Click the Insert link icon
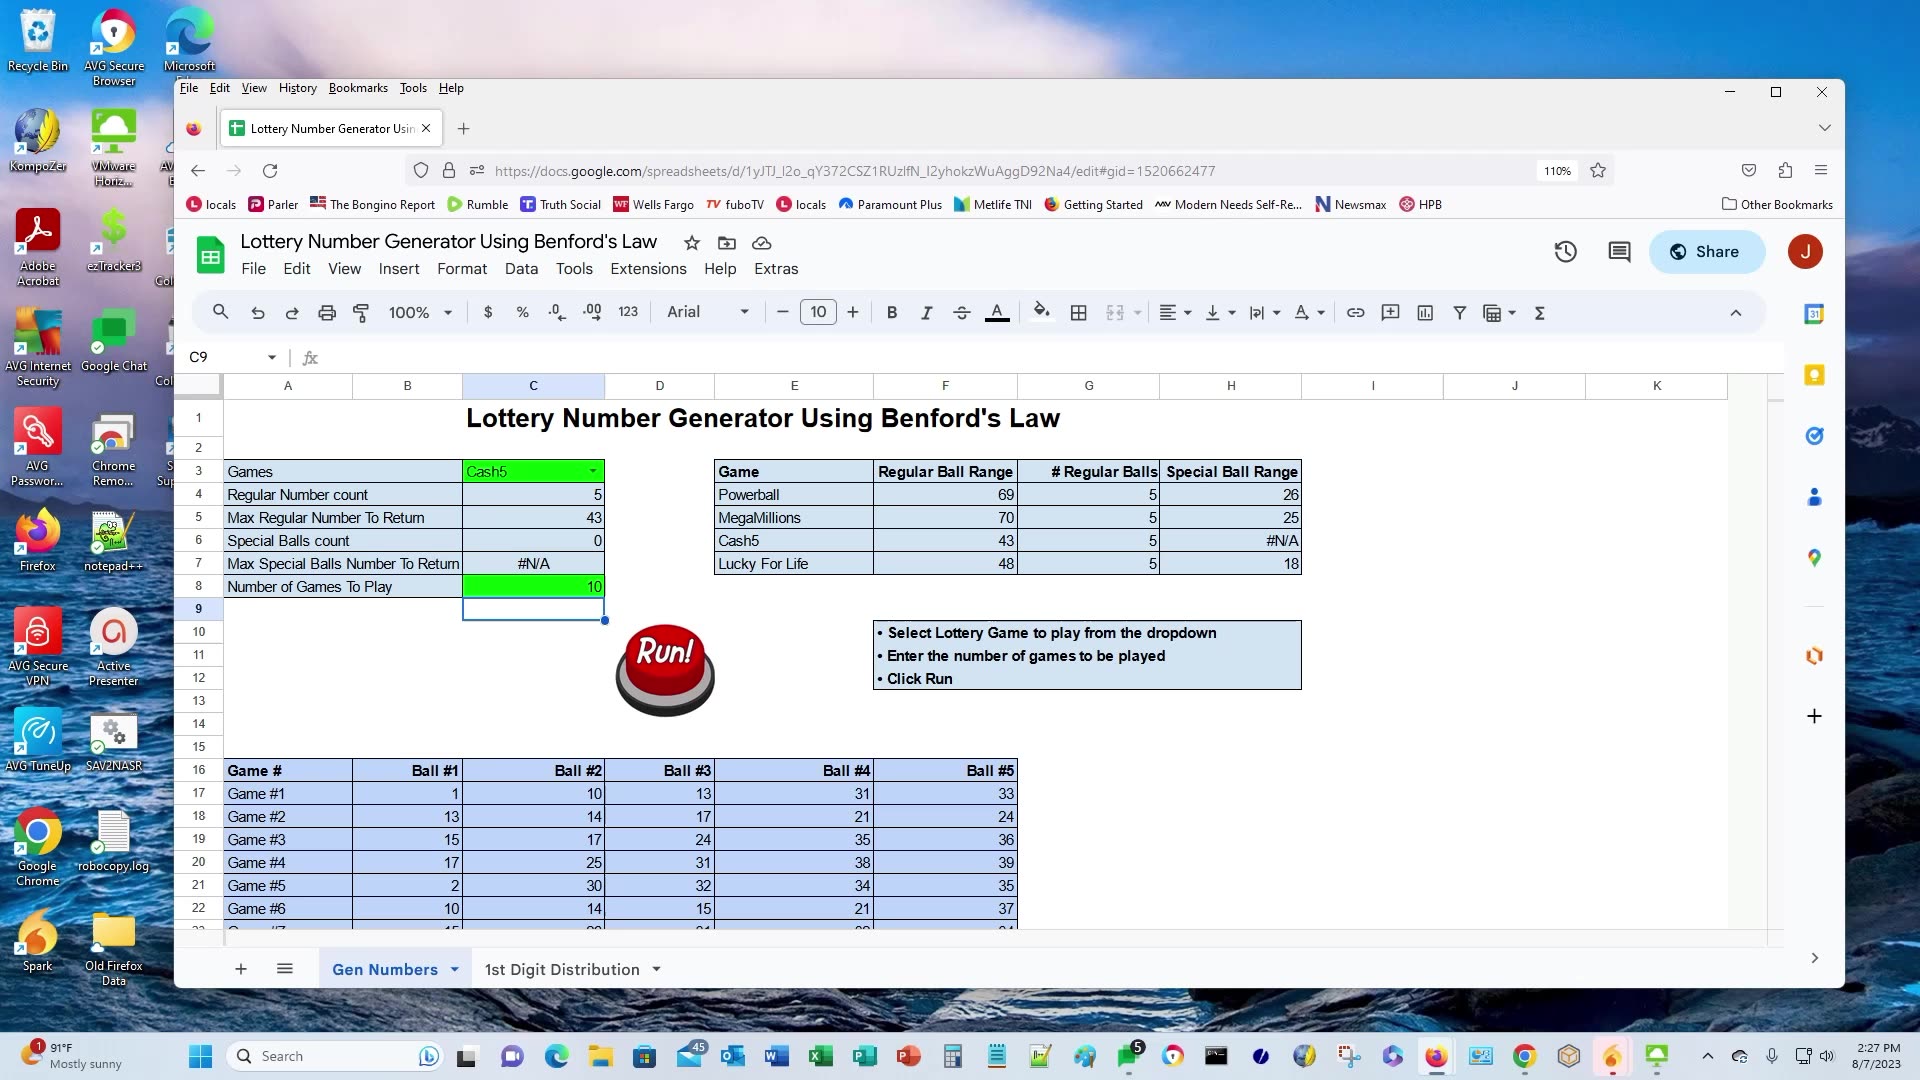1920x1080 pixels. [x=1356, y=312]
